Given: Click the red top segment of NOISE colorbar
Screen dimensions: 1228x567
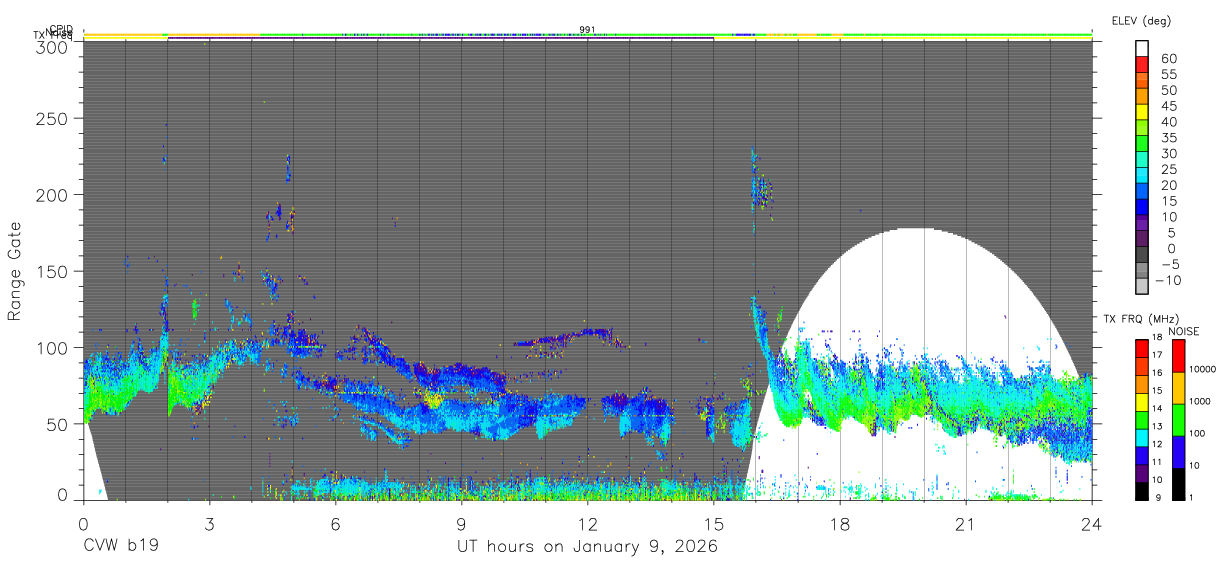Looking at the screenshot, I should 1178,356.
